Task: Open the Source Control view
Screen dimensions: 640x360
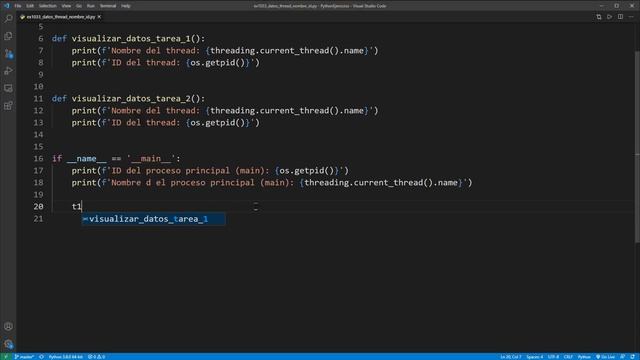Action: (x=8, y=54)
